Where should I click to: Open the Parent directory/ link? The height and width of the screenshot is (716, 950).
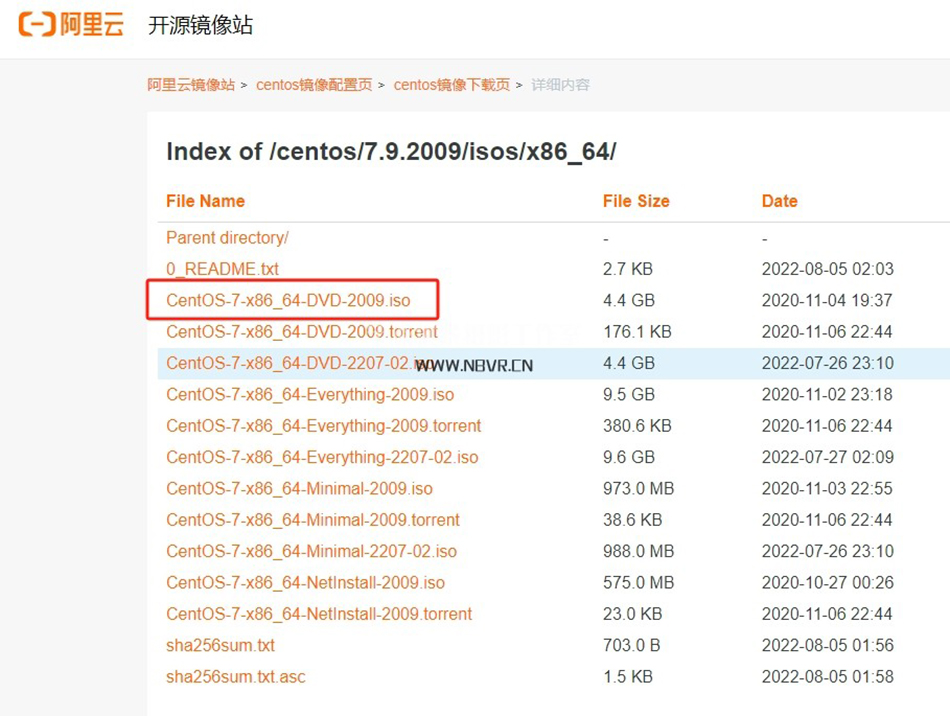pos(227,238)
